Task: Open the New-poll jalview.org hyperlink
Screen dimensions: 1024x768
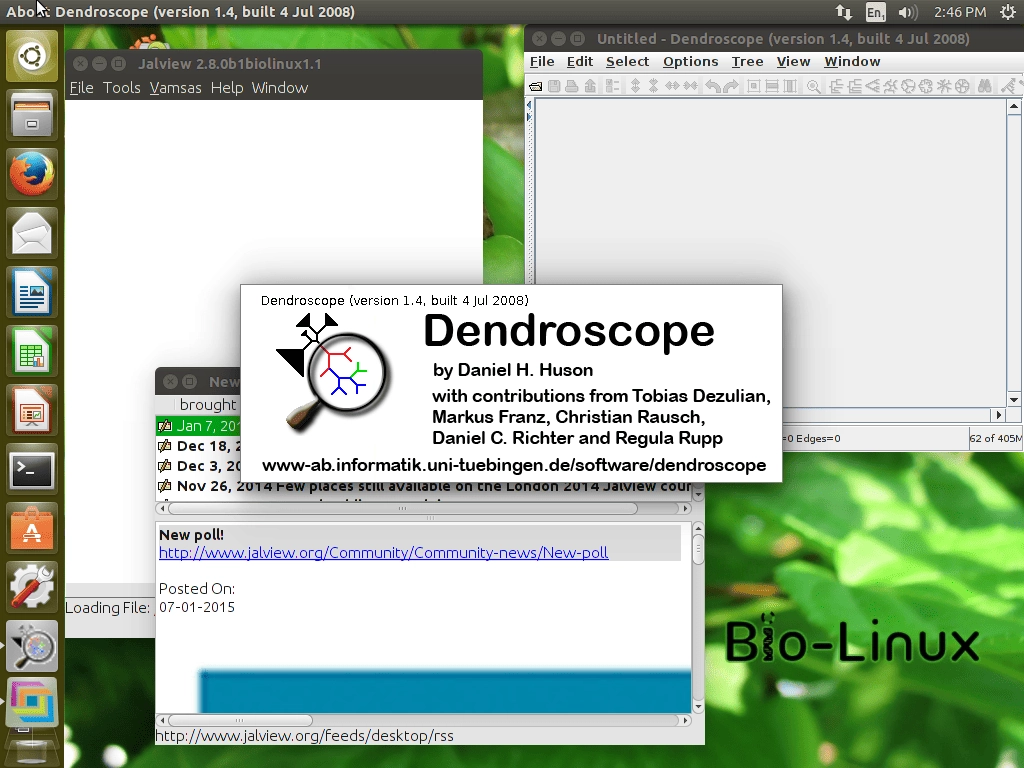Action: click(383, 552)
